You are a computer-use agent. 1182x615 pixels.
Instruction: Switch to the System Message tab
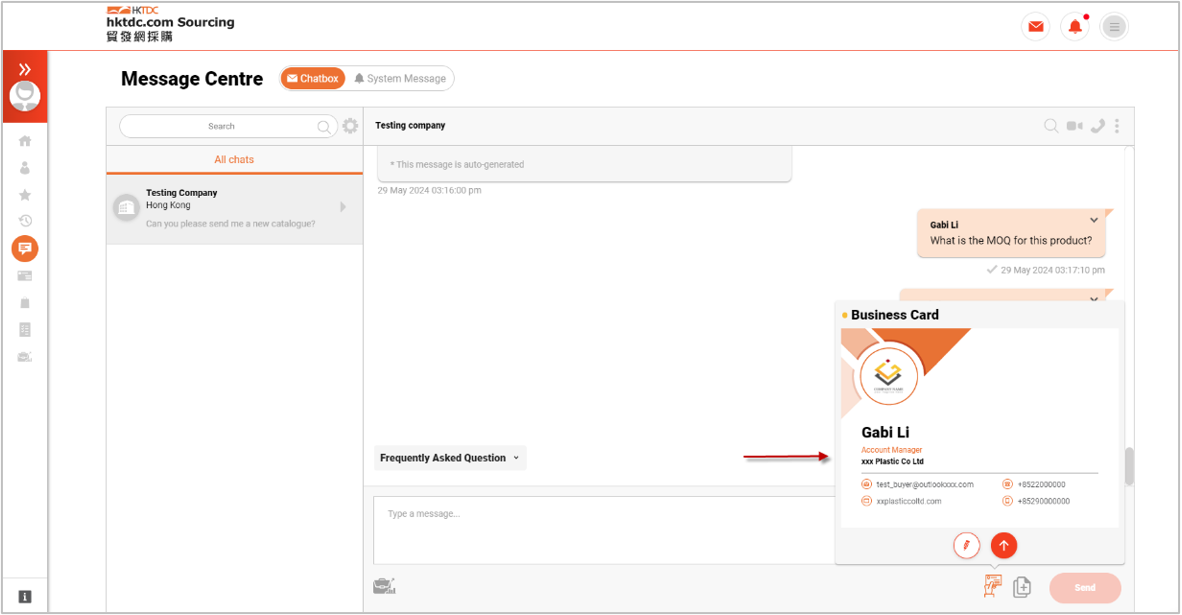tap(400, 78)
